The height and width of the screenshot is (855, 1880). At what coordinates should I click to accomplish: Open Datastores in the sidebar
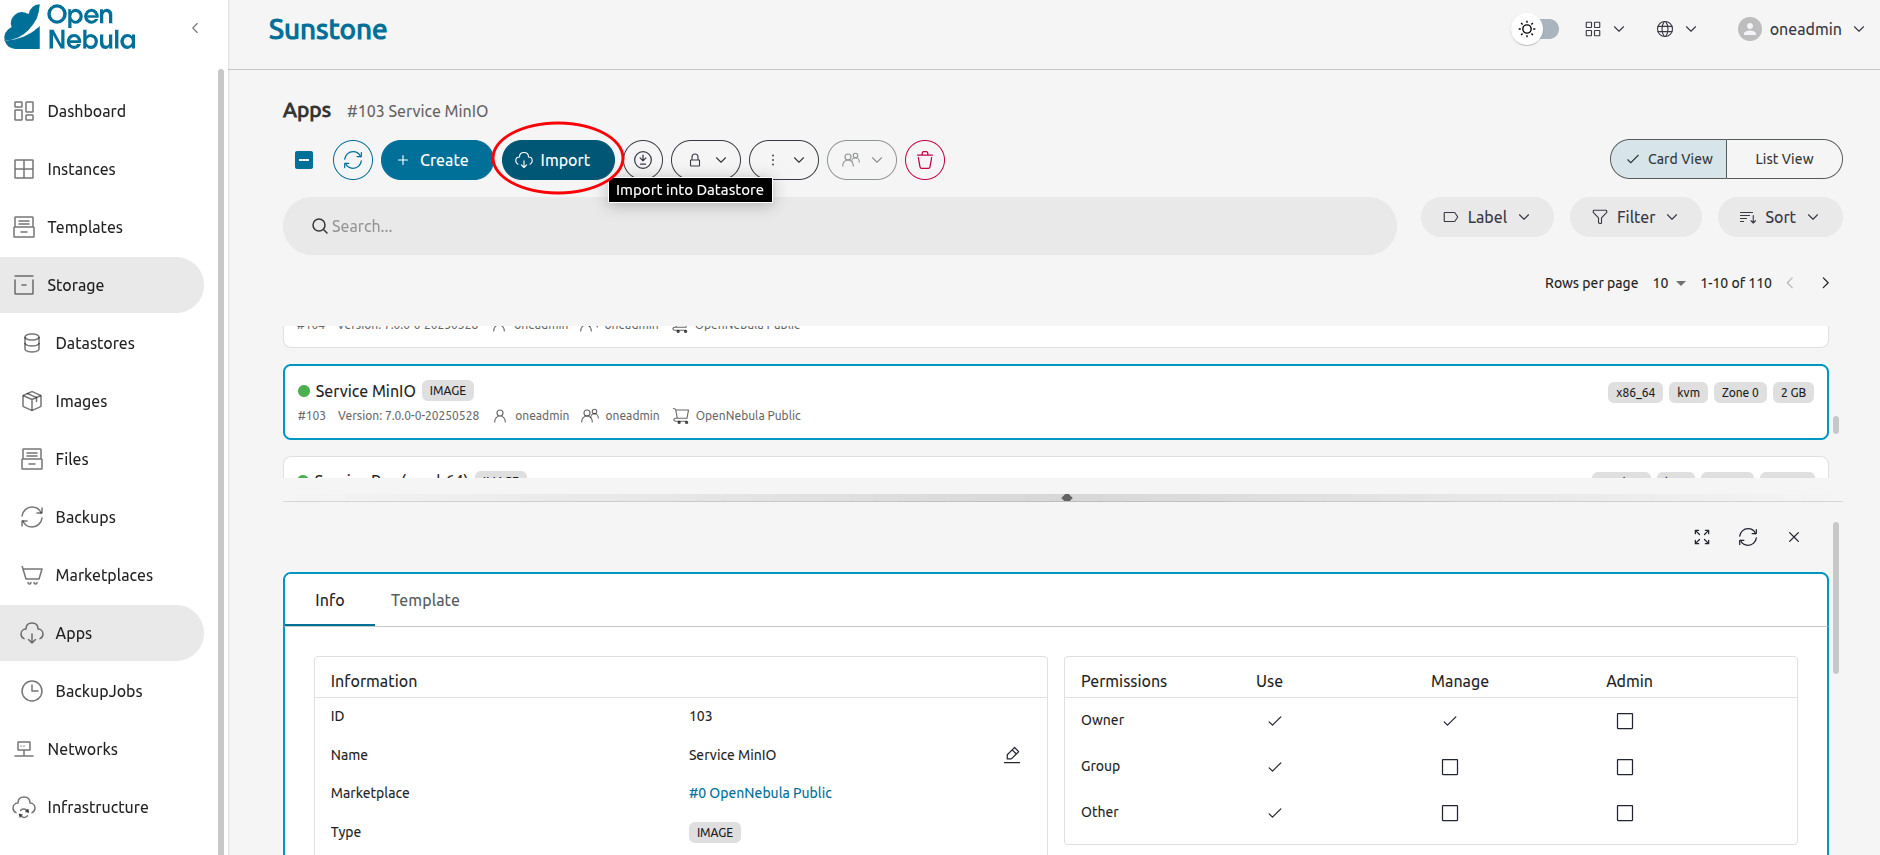95,343
